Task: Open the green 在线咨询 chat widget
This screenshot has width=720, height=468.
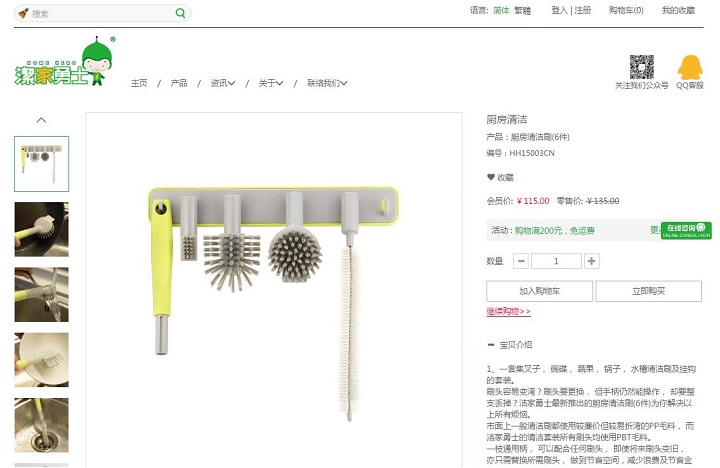Action: (x=686, y=230)
